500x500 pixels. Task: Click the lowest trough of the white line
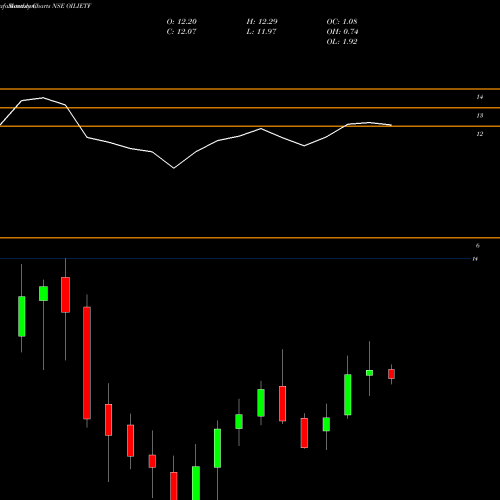[x=174, y=168]
